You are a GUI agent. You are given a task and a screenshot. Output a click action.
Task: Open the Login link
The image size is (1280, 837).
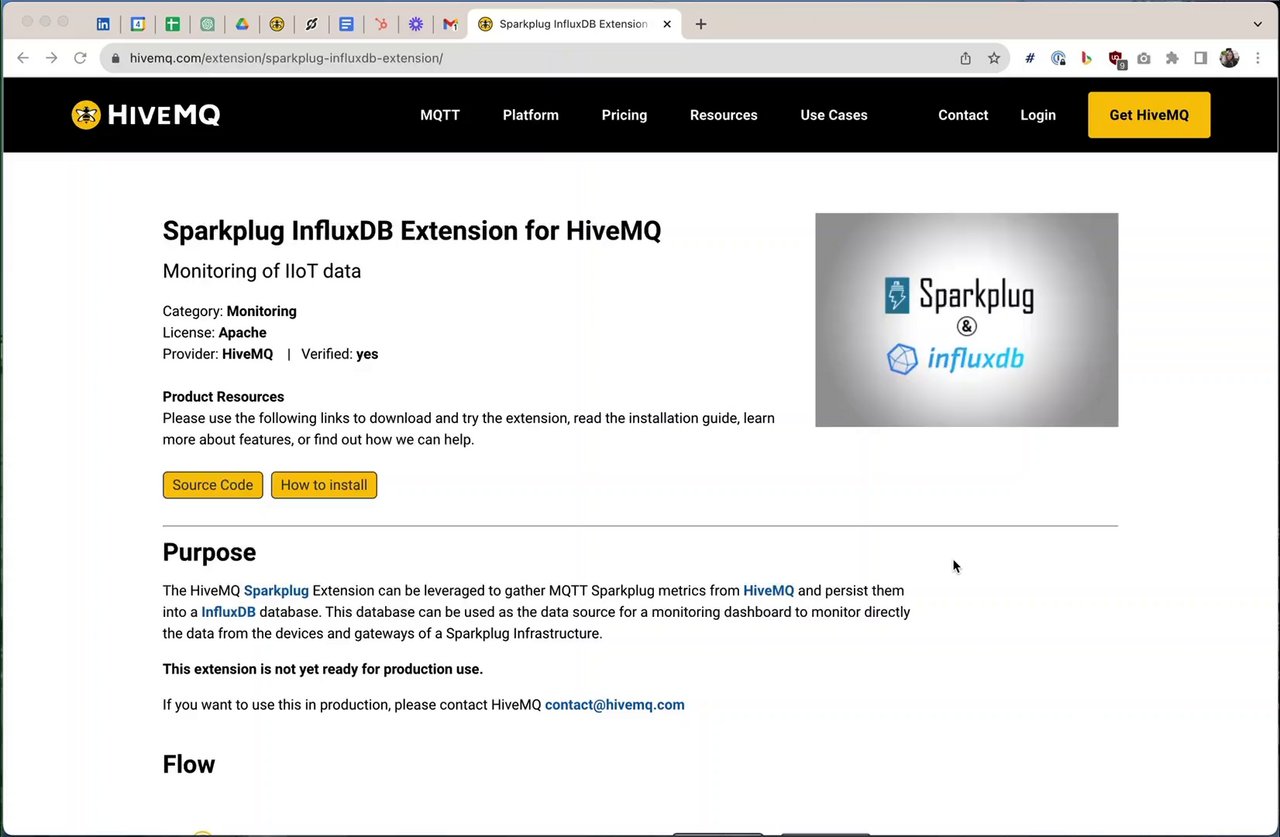[1038, 115]
